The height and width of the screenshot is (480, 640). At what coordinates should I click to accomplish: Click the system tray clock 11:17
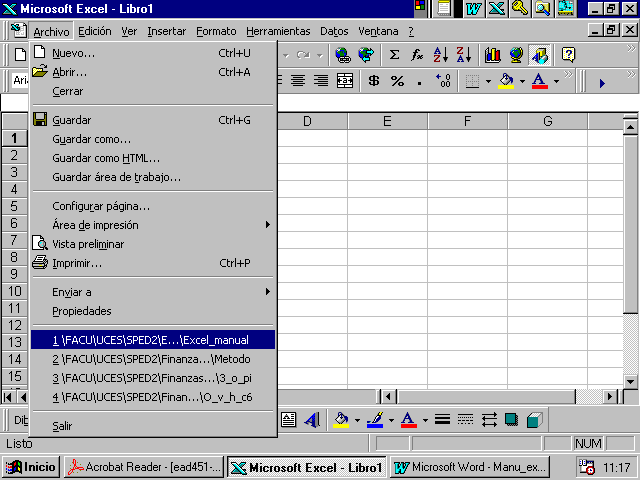tap(616, 467)
